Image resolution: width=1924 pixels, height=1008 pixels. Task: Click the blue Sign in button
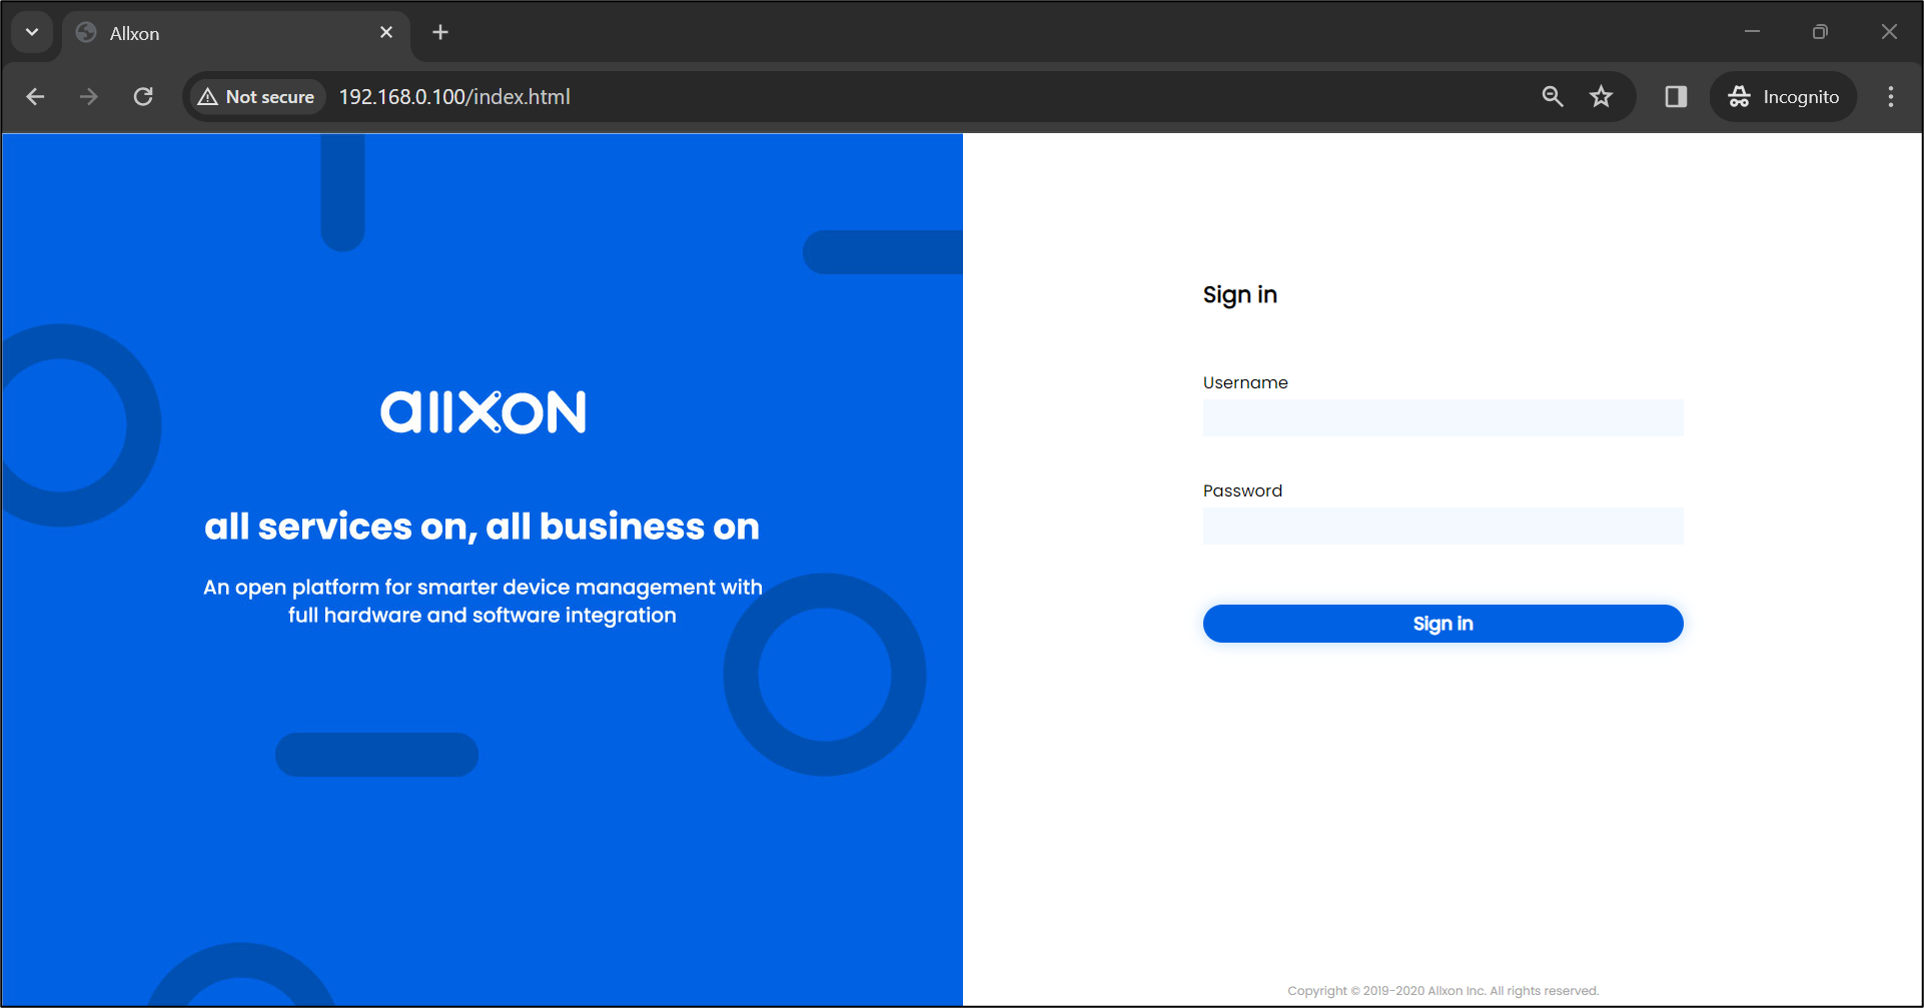[x=1442, y=623]
